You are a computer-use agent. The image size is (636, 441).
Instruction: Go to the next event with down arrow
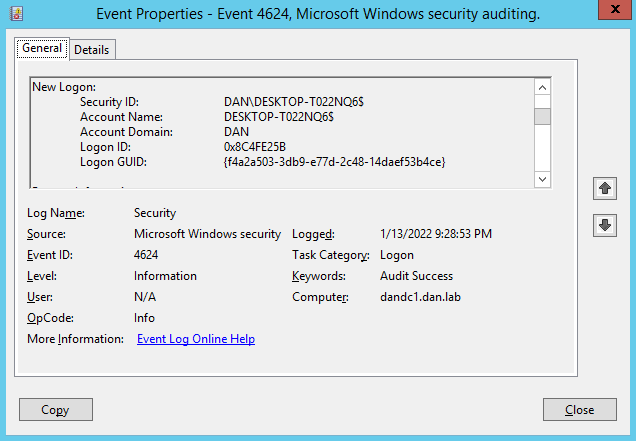pos(604,225)
